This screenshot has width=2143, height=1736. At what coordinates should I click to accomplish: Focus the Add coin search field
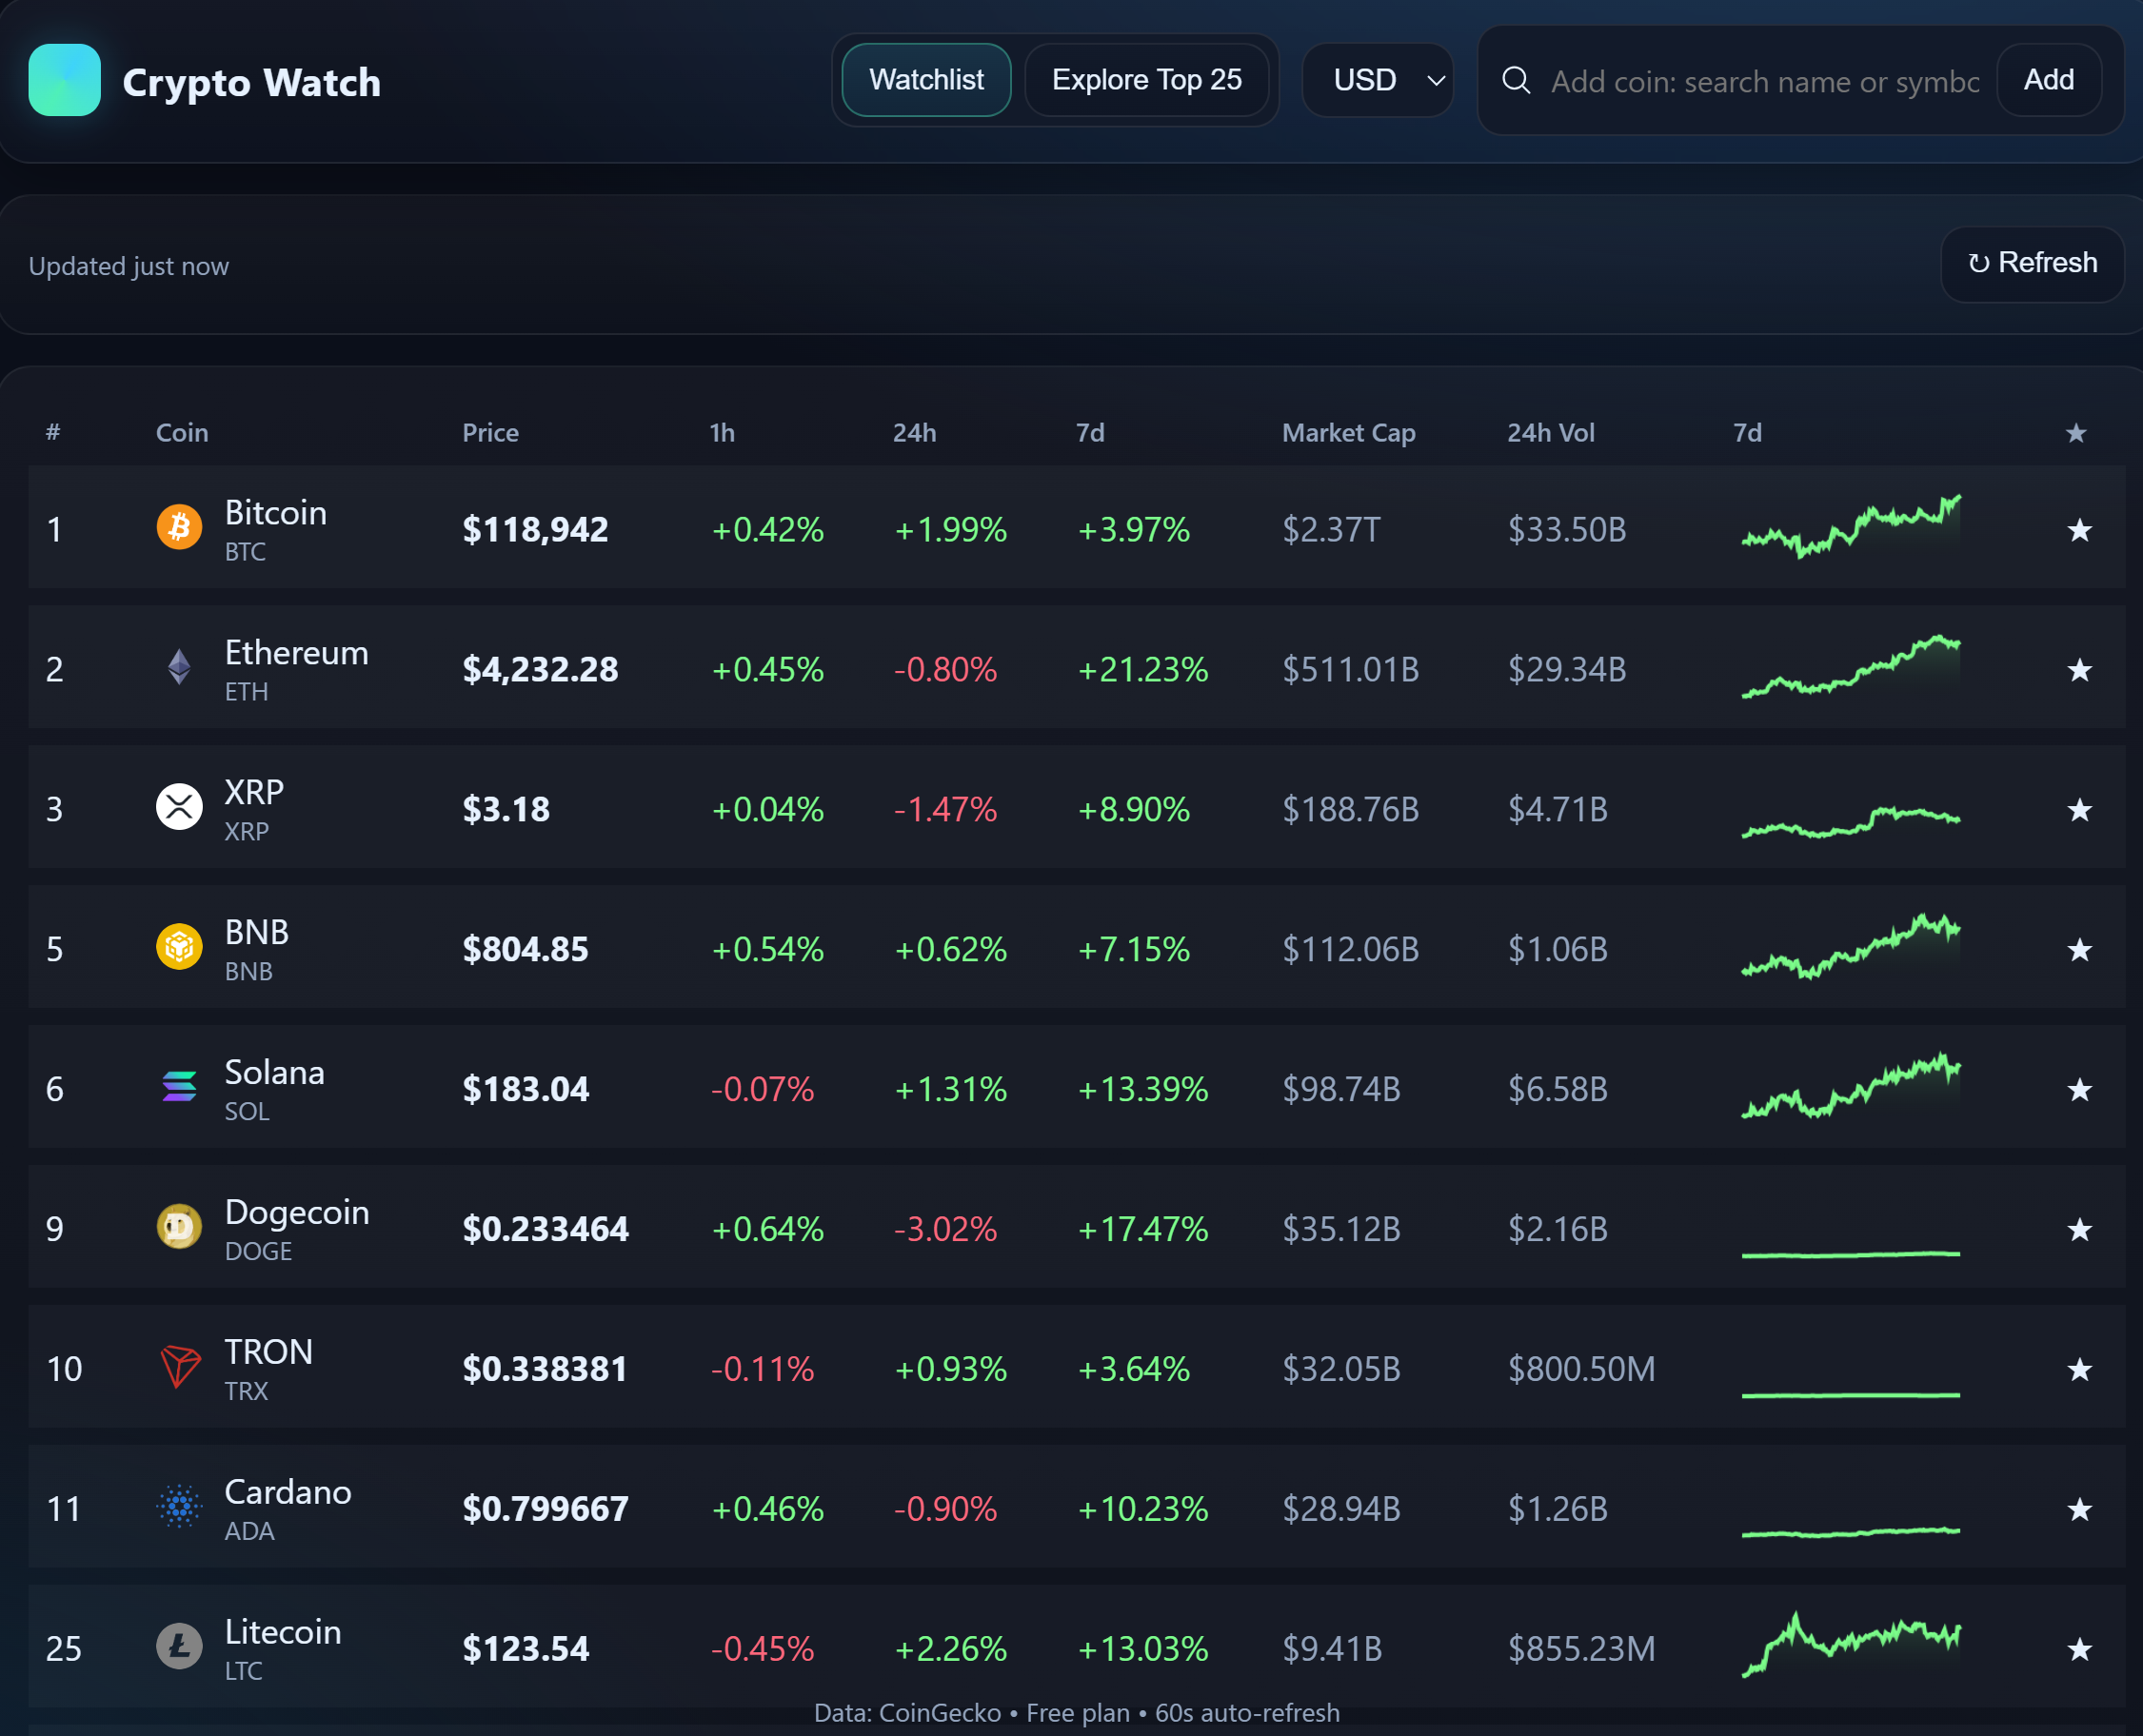pyautogui.click(x=1764, y=82)
